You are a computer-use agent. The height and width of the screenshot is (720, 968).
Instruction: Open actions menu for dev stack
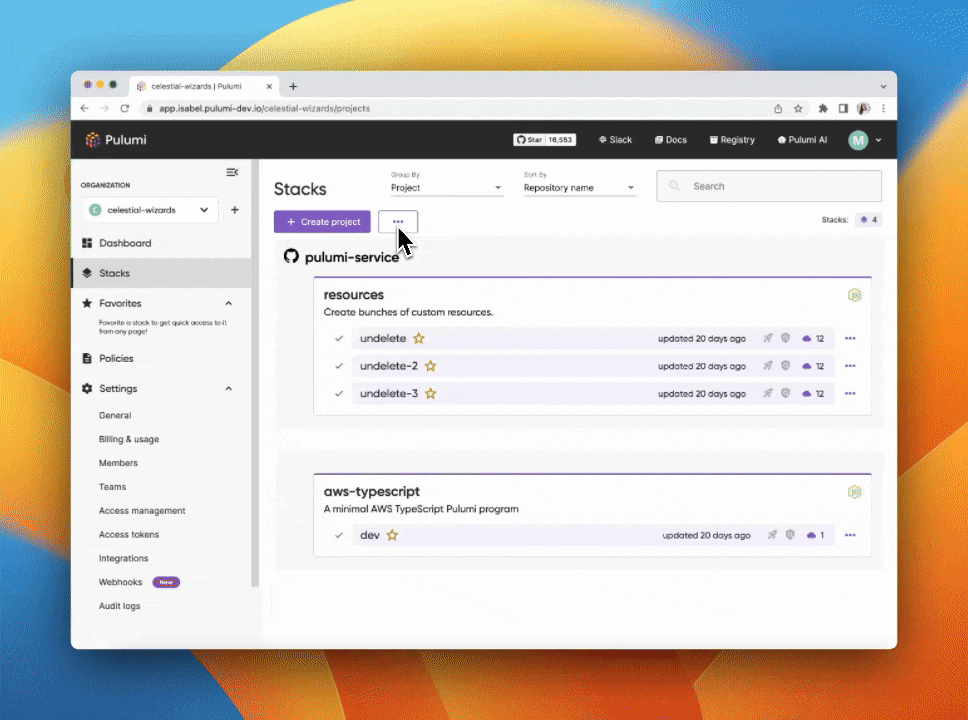point(850,535)
